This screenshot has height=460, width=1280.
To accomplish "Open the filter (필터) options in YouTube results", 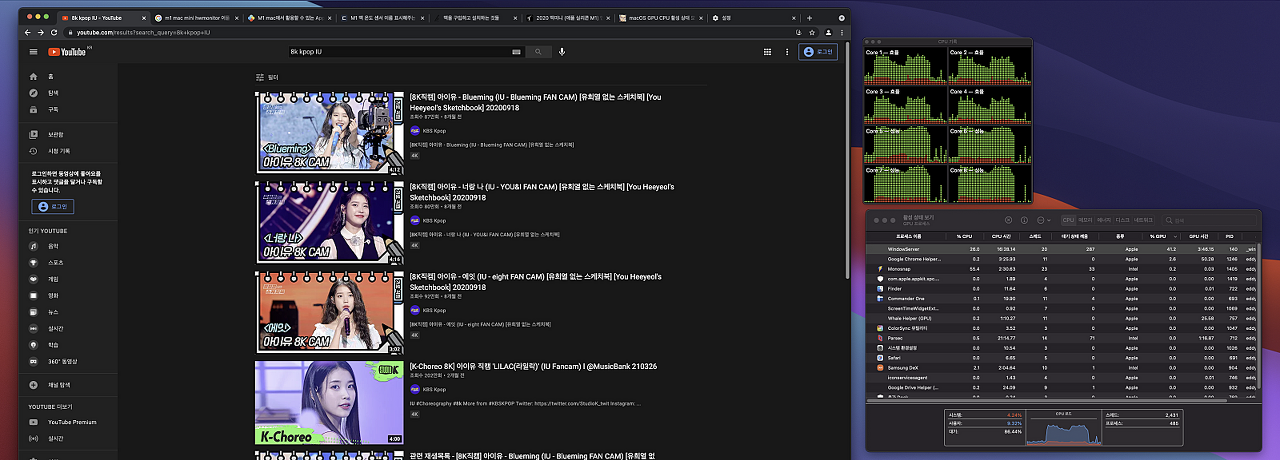I will 267,77.
